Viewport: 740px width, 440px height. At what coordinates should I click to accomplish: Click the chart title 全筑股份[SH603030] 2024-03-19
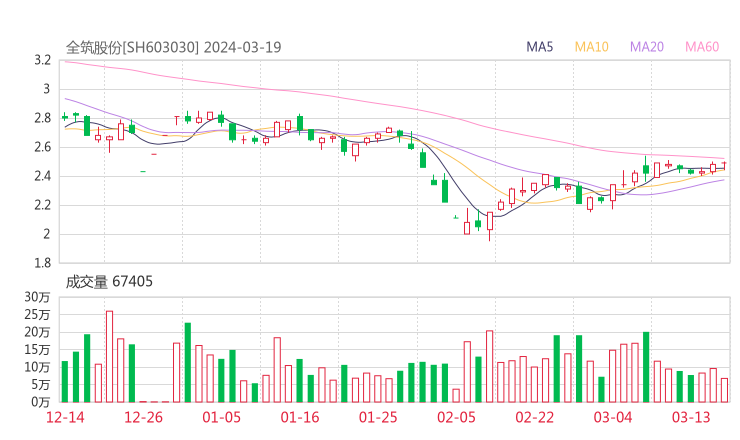(x=173, y=47)
